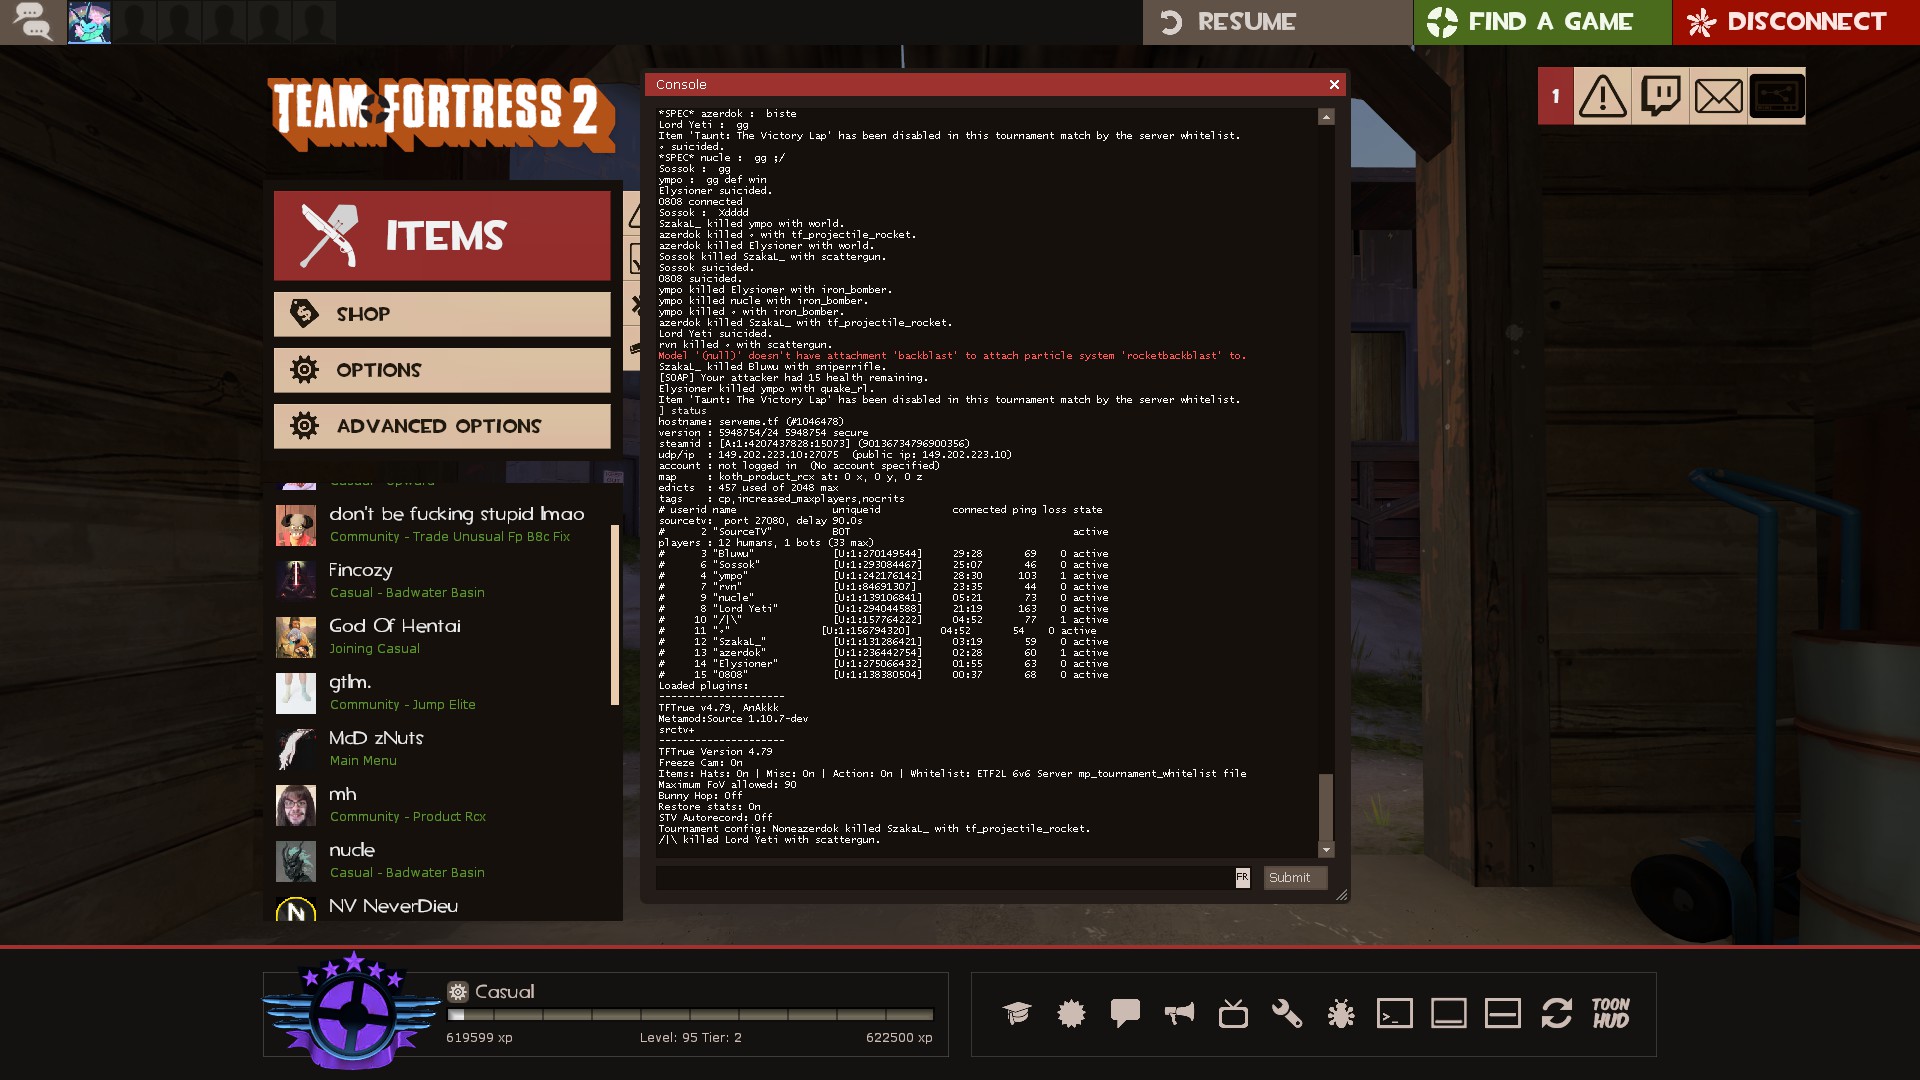This screenshot has width=1920, height=1080.
Task: Open the Twitch streams icon
Action: point(1661,97)
